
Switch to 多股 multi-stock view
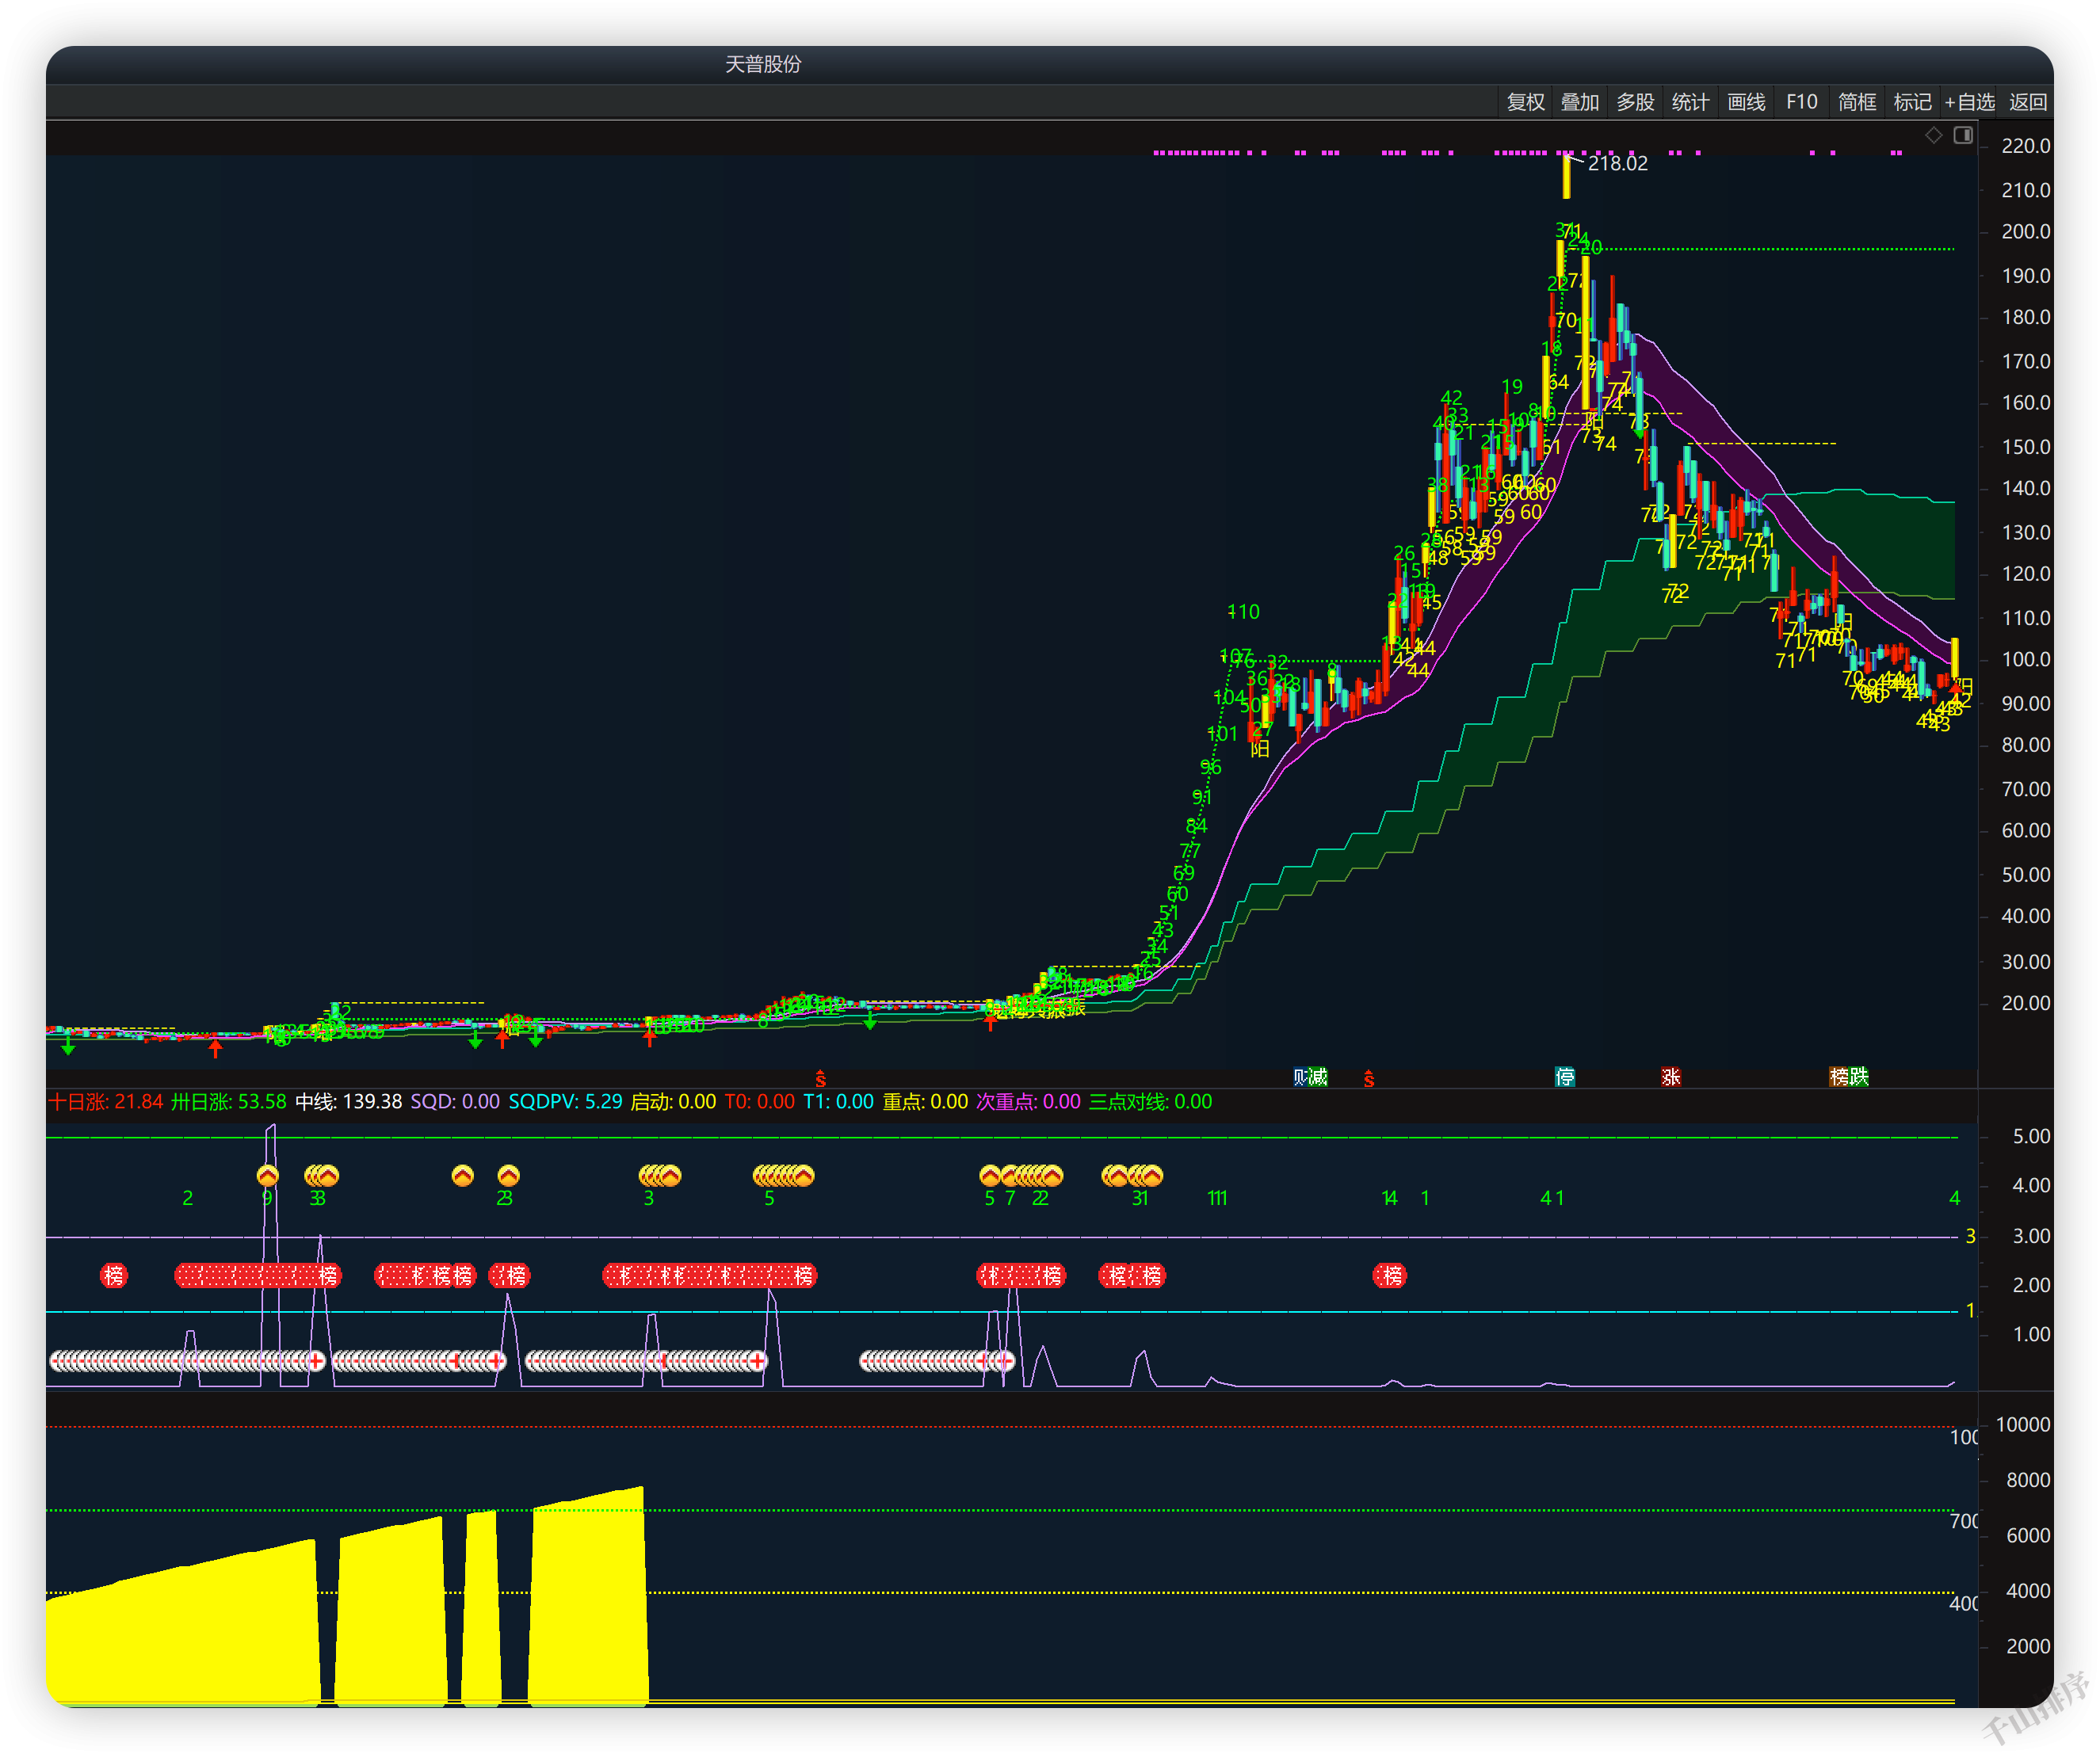[x=1635, y=102]
